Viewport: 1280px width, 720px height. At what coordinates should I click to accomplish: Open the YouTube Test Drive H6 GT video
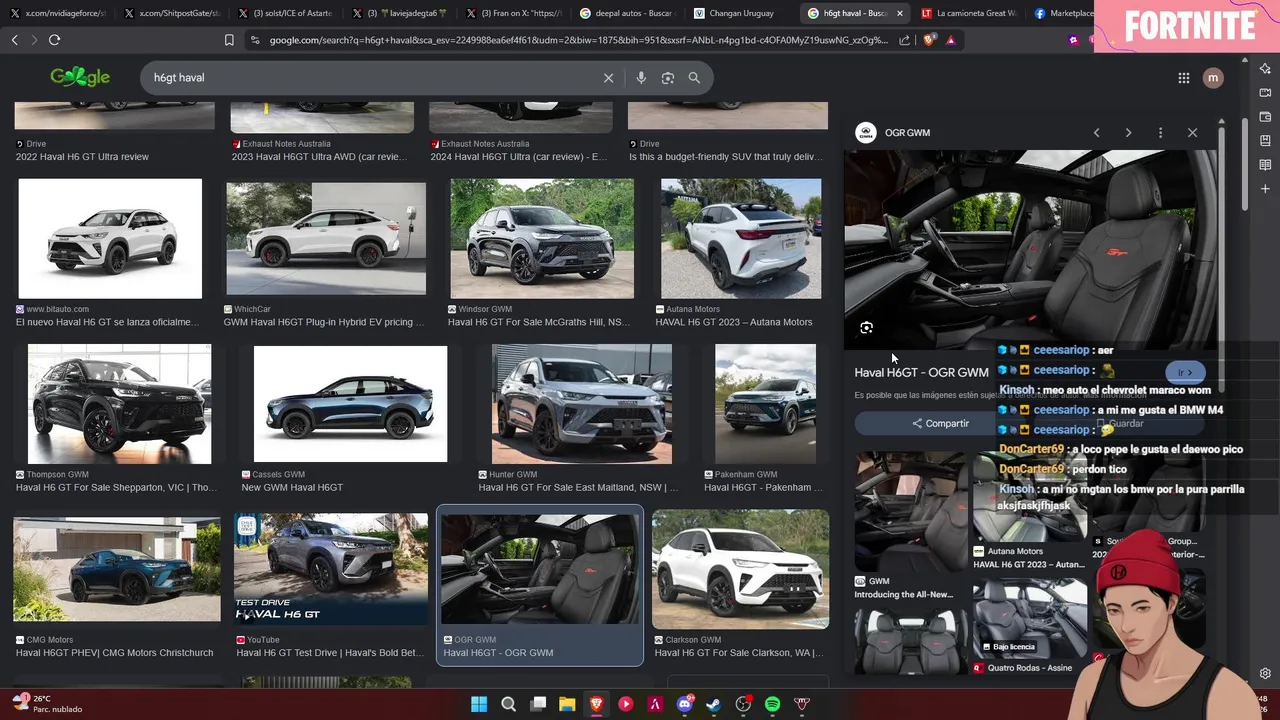click(x=330, y=569)
